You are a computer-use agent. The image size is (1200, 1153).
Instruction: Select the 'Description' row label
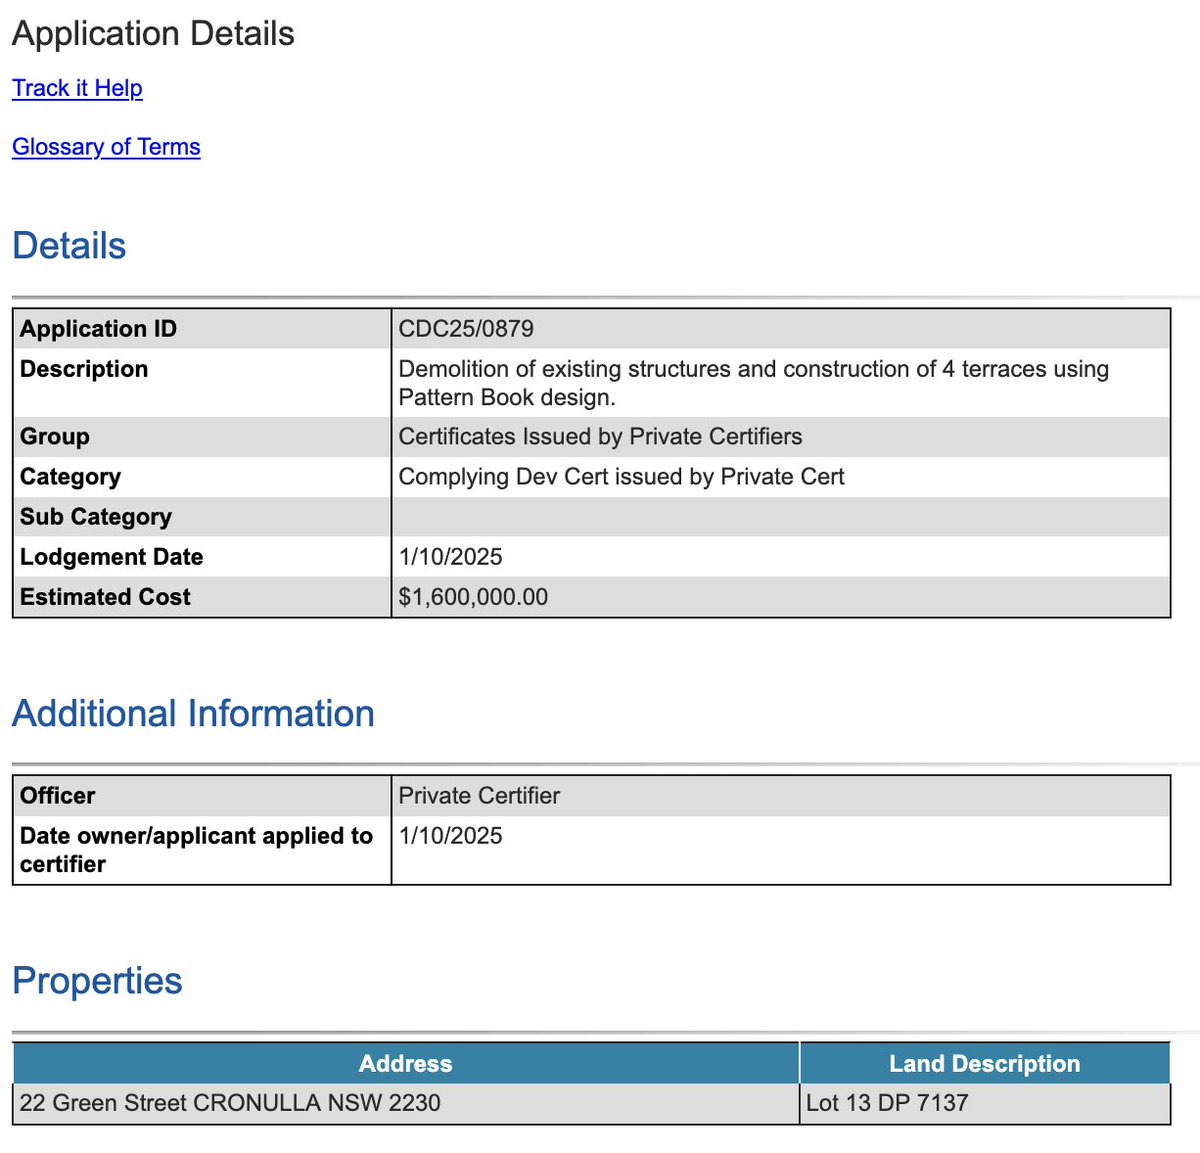84,369
